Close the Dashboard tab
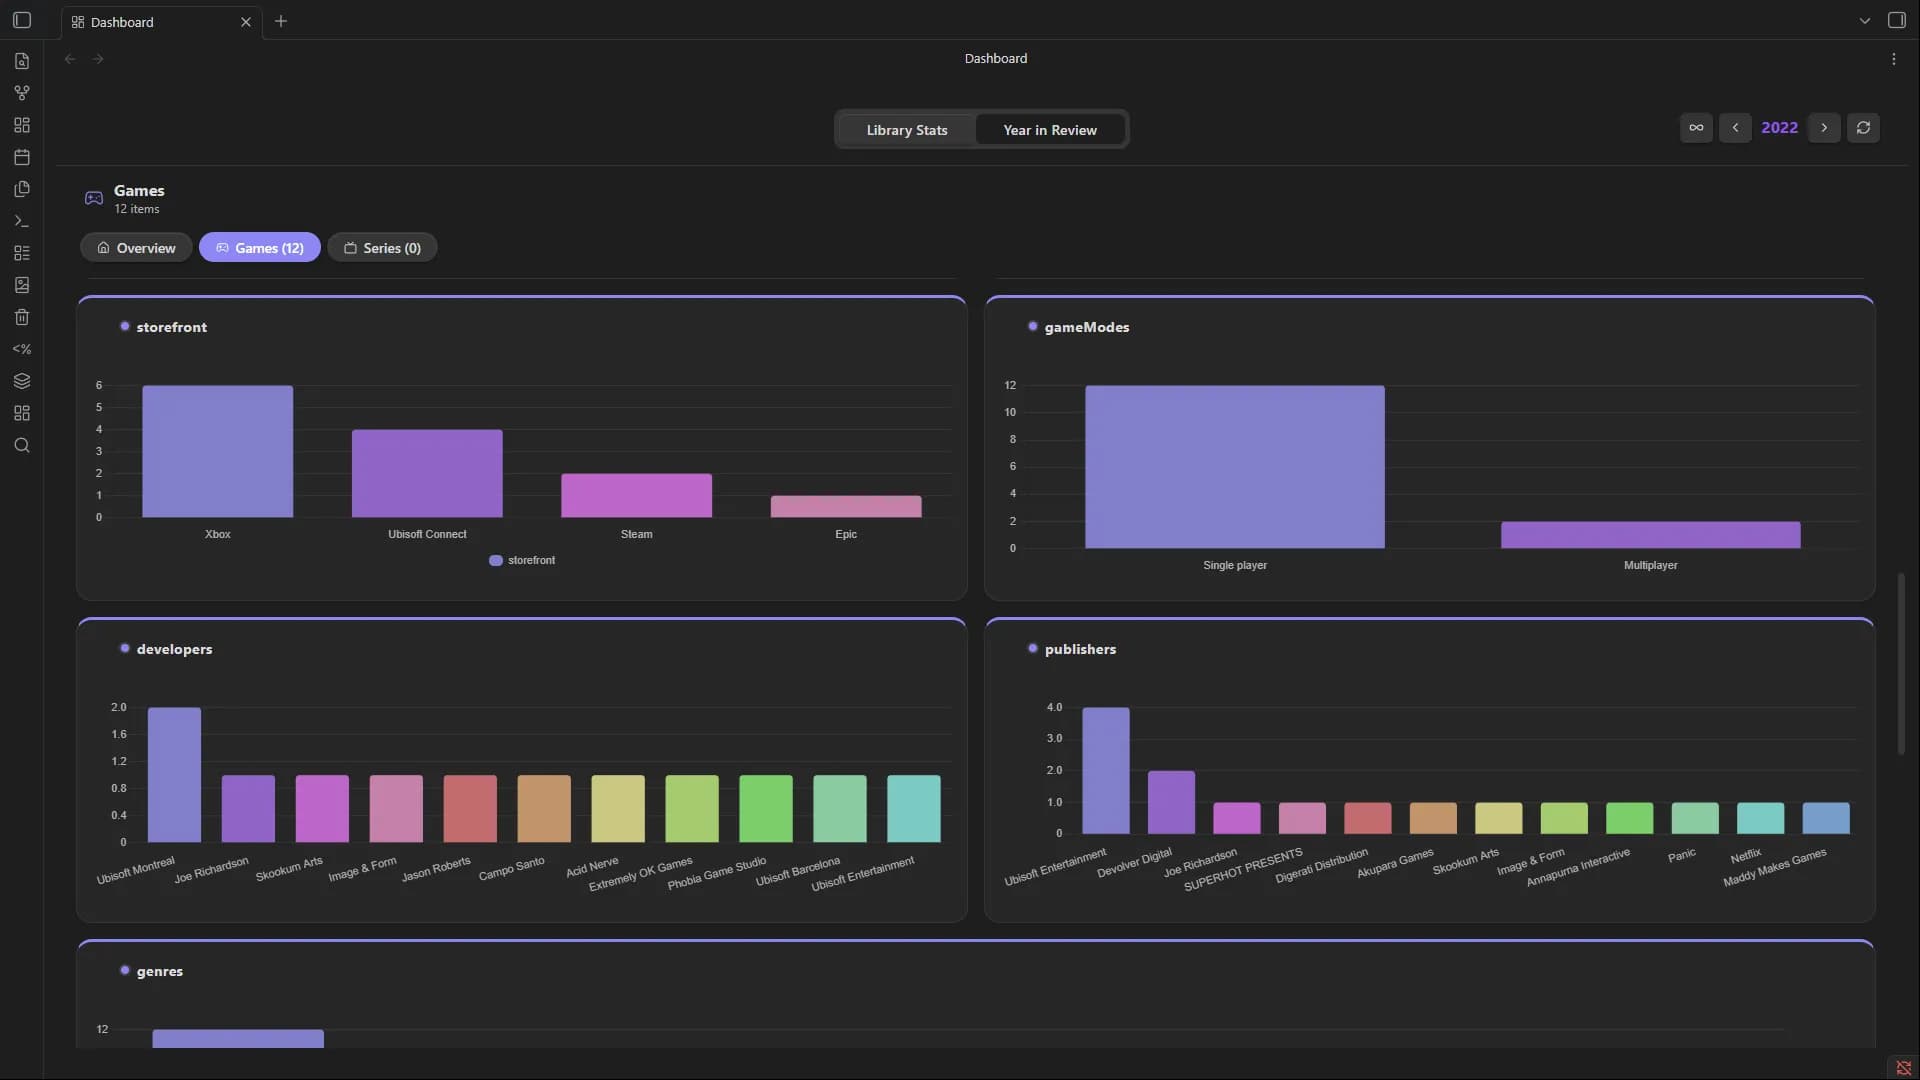 [246, 22]
